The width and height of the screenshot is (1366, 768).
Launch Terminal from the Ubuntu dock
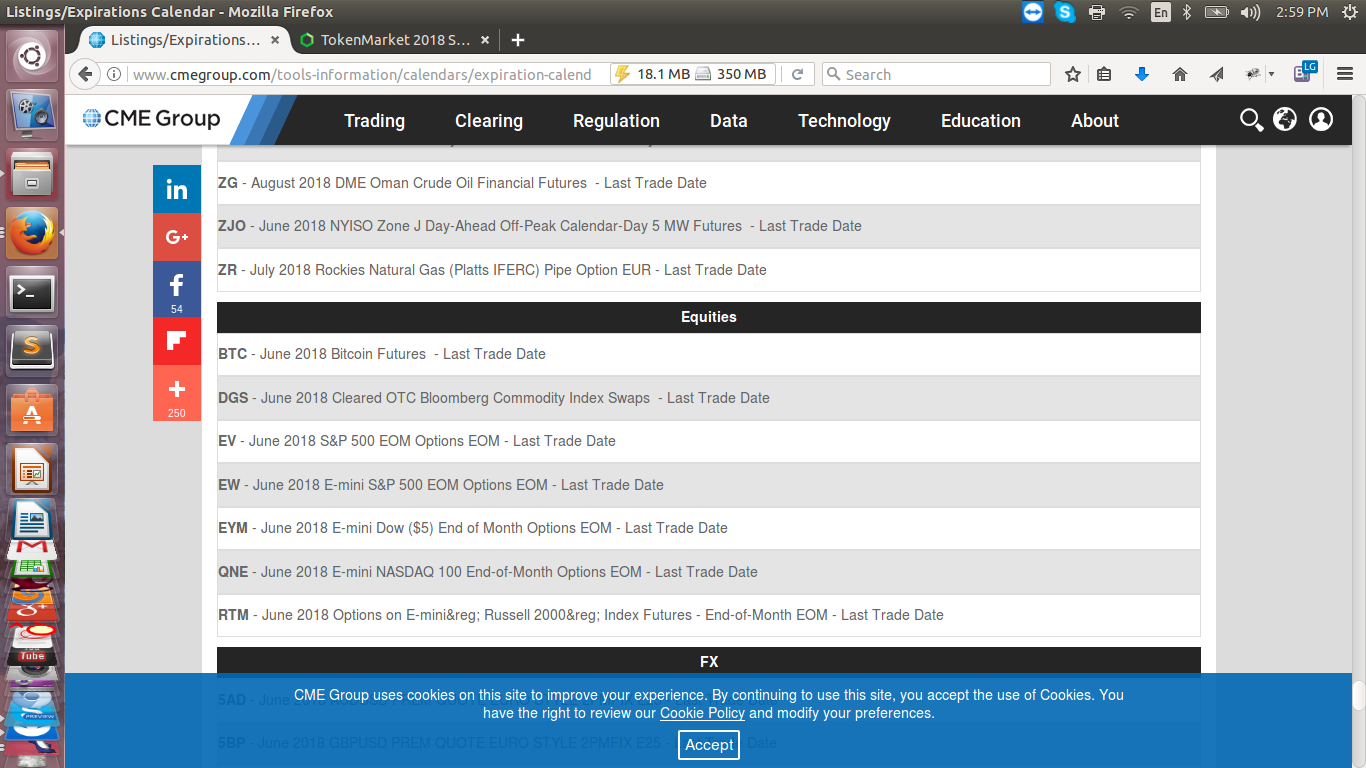tap(32, 292)
